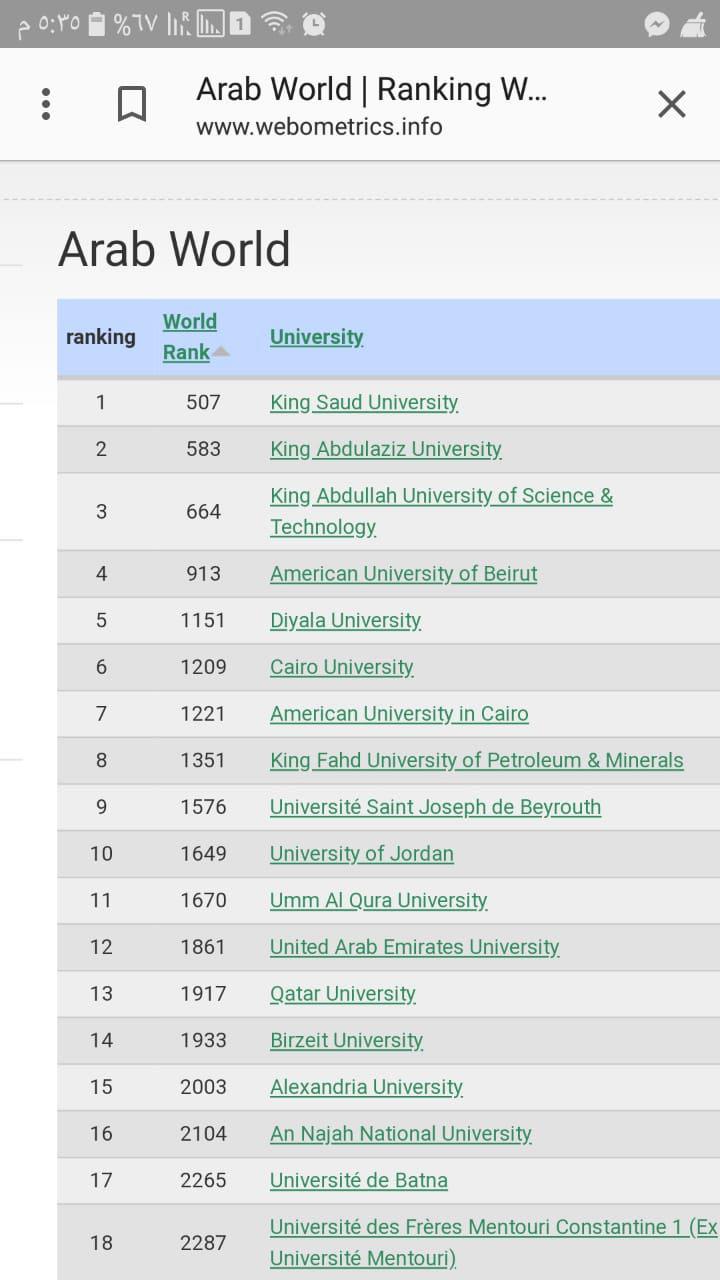Select world rank value 664
720x1280 pixels.
click(x=203, y=511)
